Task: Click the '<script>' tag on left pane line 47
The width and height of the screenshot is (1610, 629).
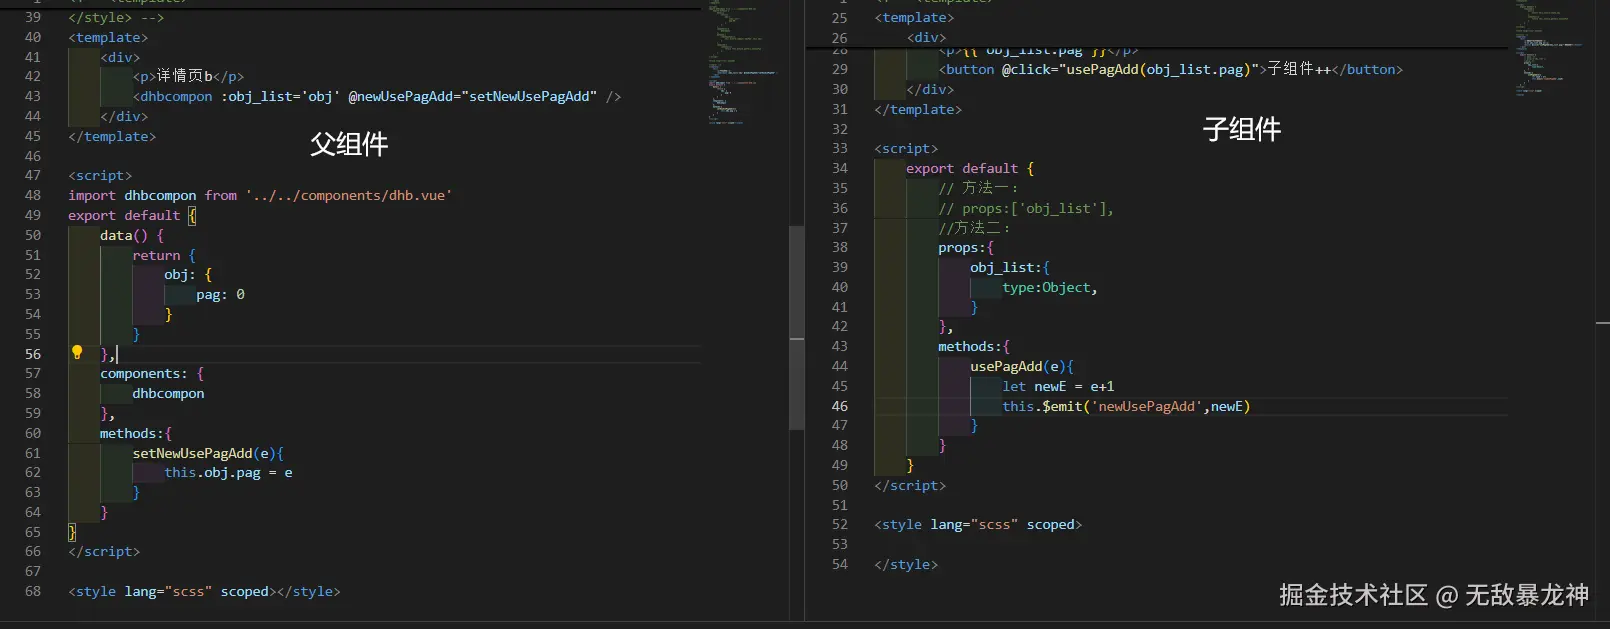Action: coord(100,175)
